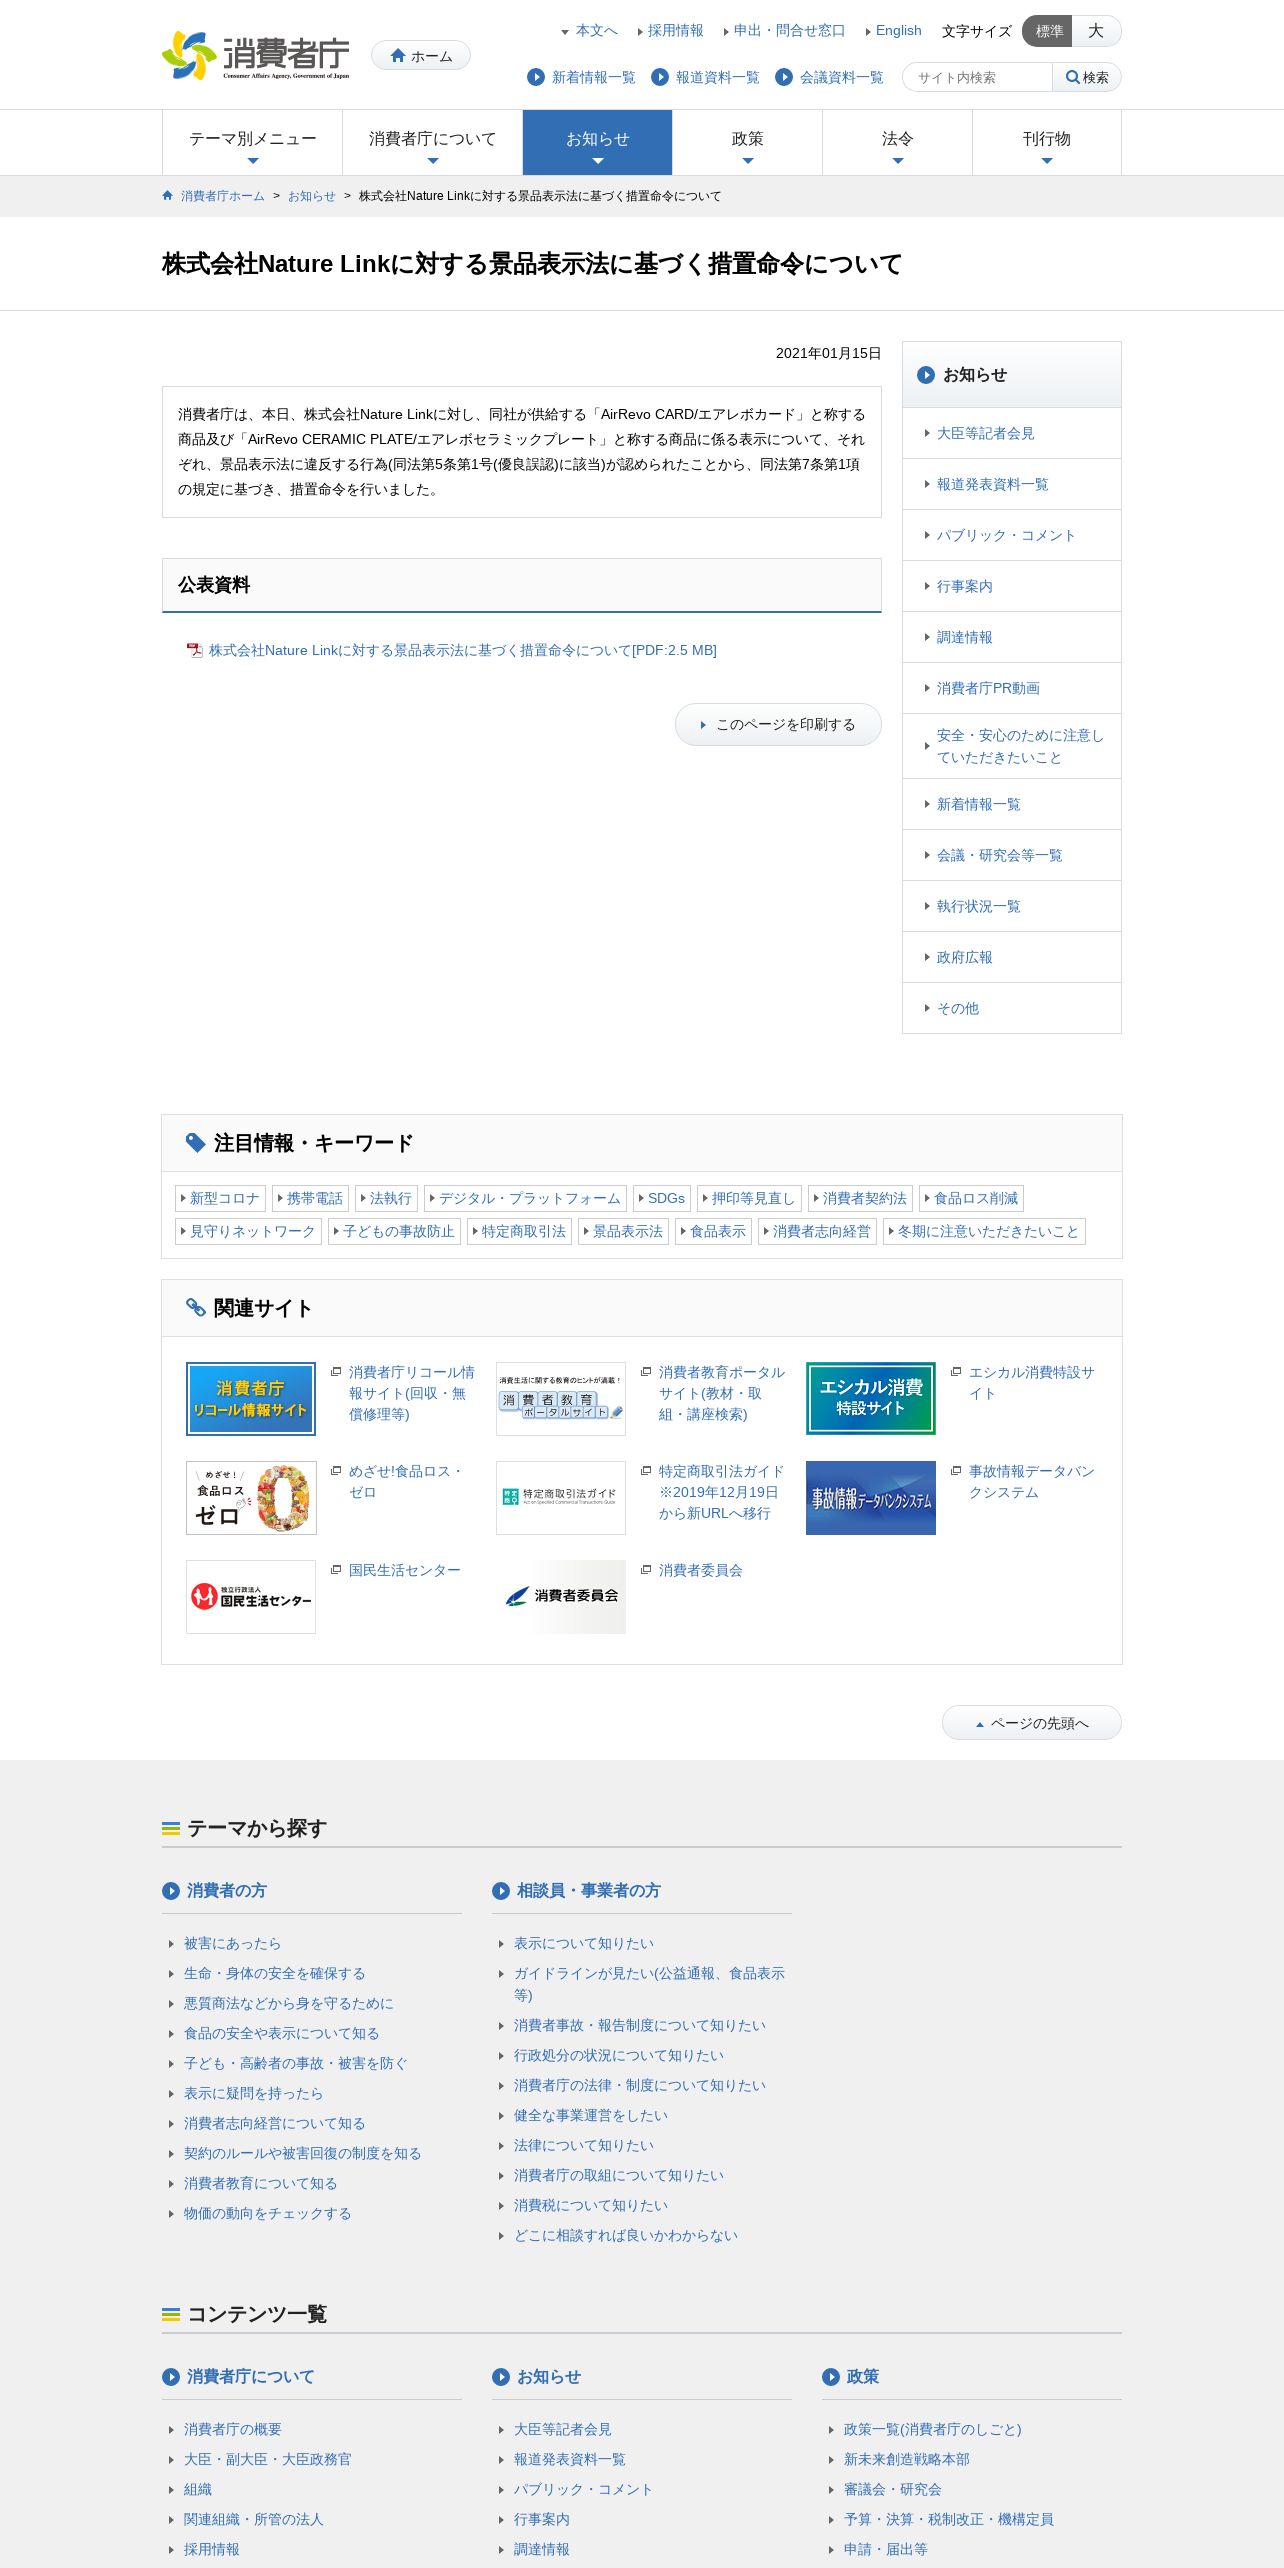This screenshot has width=1284, height=2568.
Task: Open the Nature Link 措置命令 PDF link
Action: pyautogui.click(x=463, y=650)
